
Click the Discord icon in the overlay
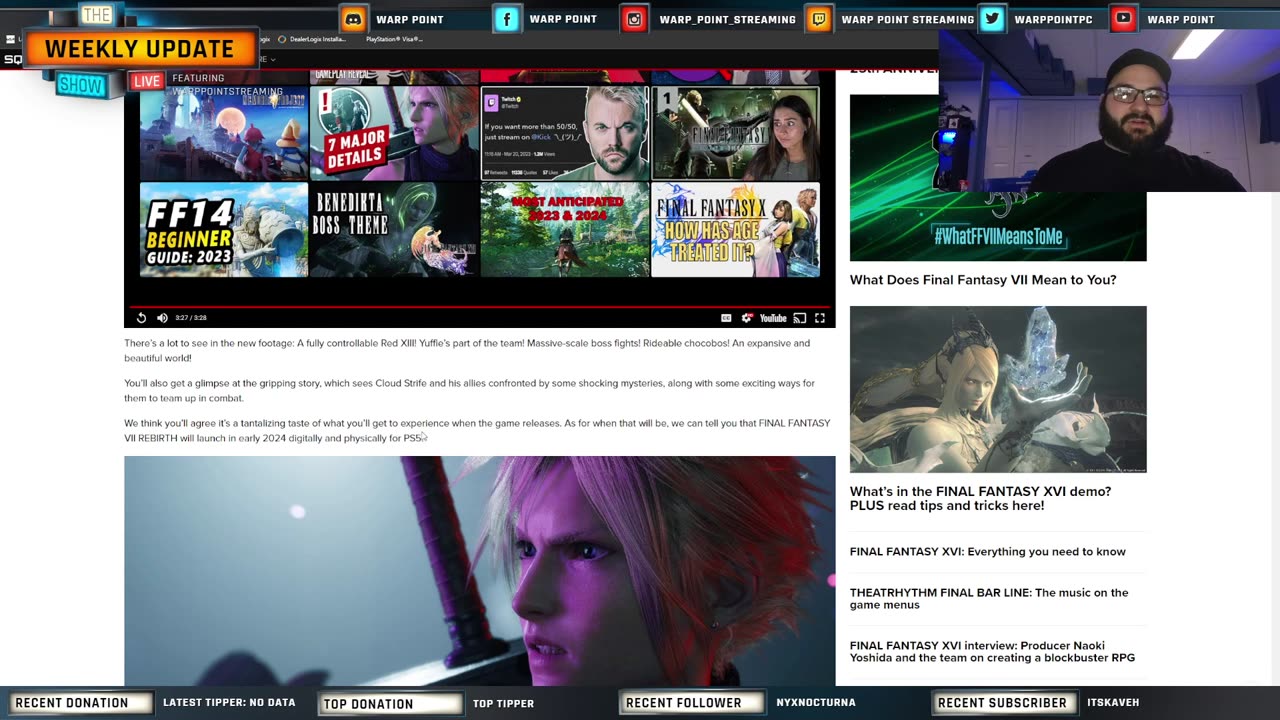[353, 18]
